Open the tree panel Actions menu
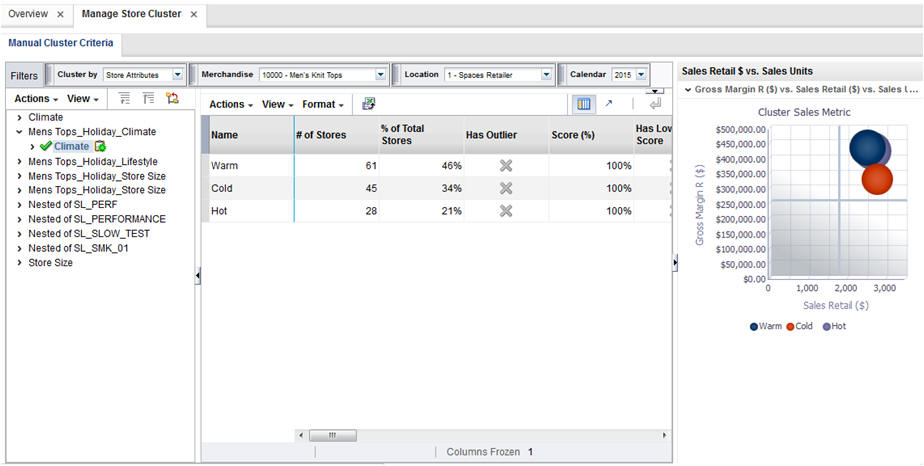The image size is (924, 466). point(36,99)
